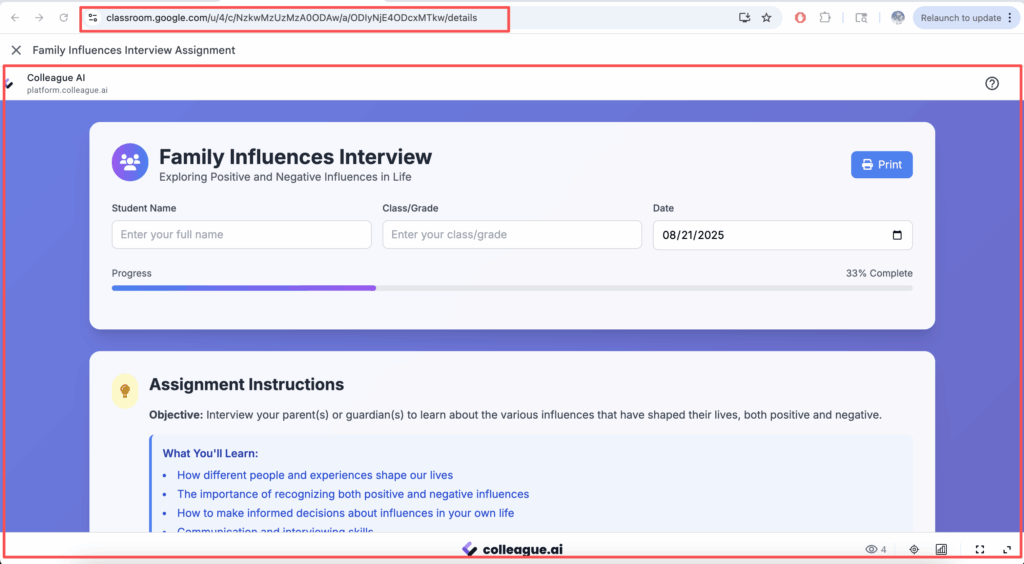Open the Chrome profile avatar
Viewport: 1024px width, 564px height.
(x=897, y=18)
